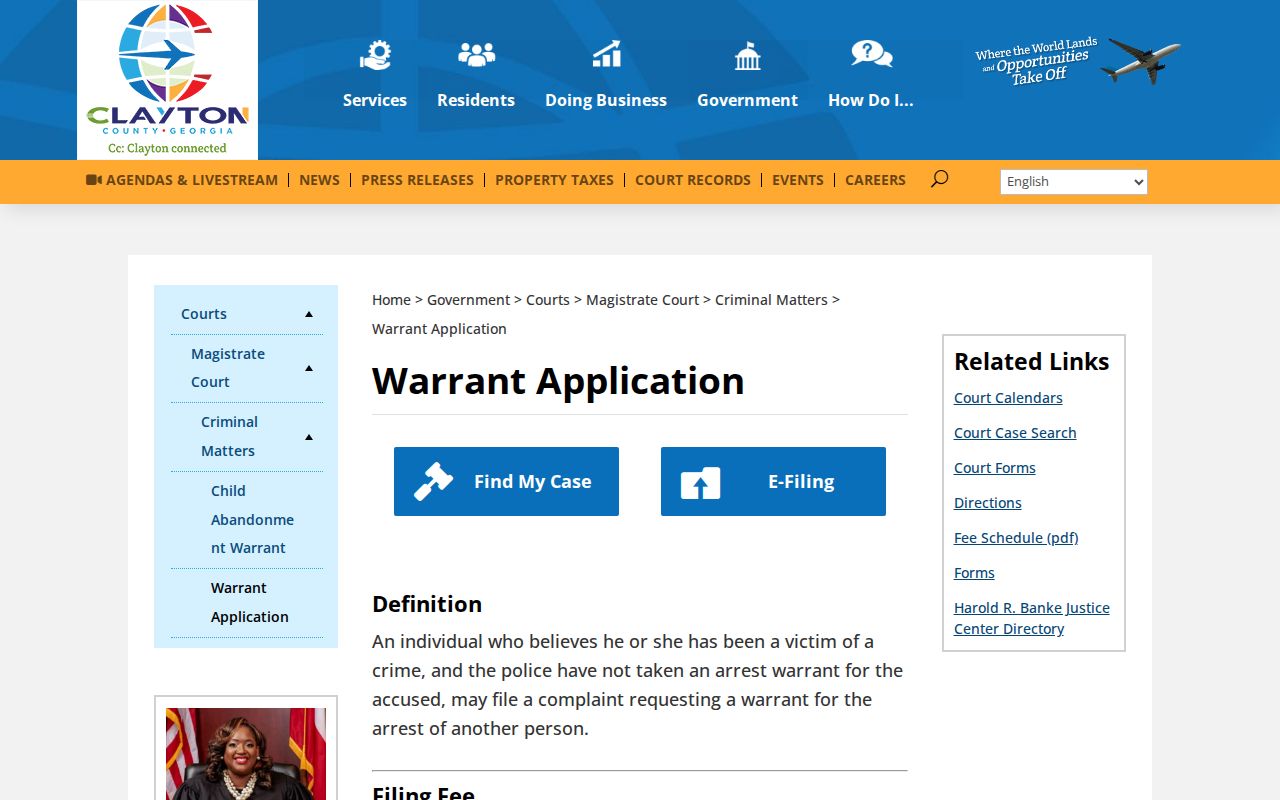Open the Services menu

375,100
